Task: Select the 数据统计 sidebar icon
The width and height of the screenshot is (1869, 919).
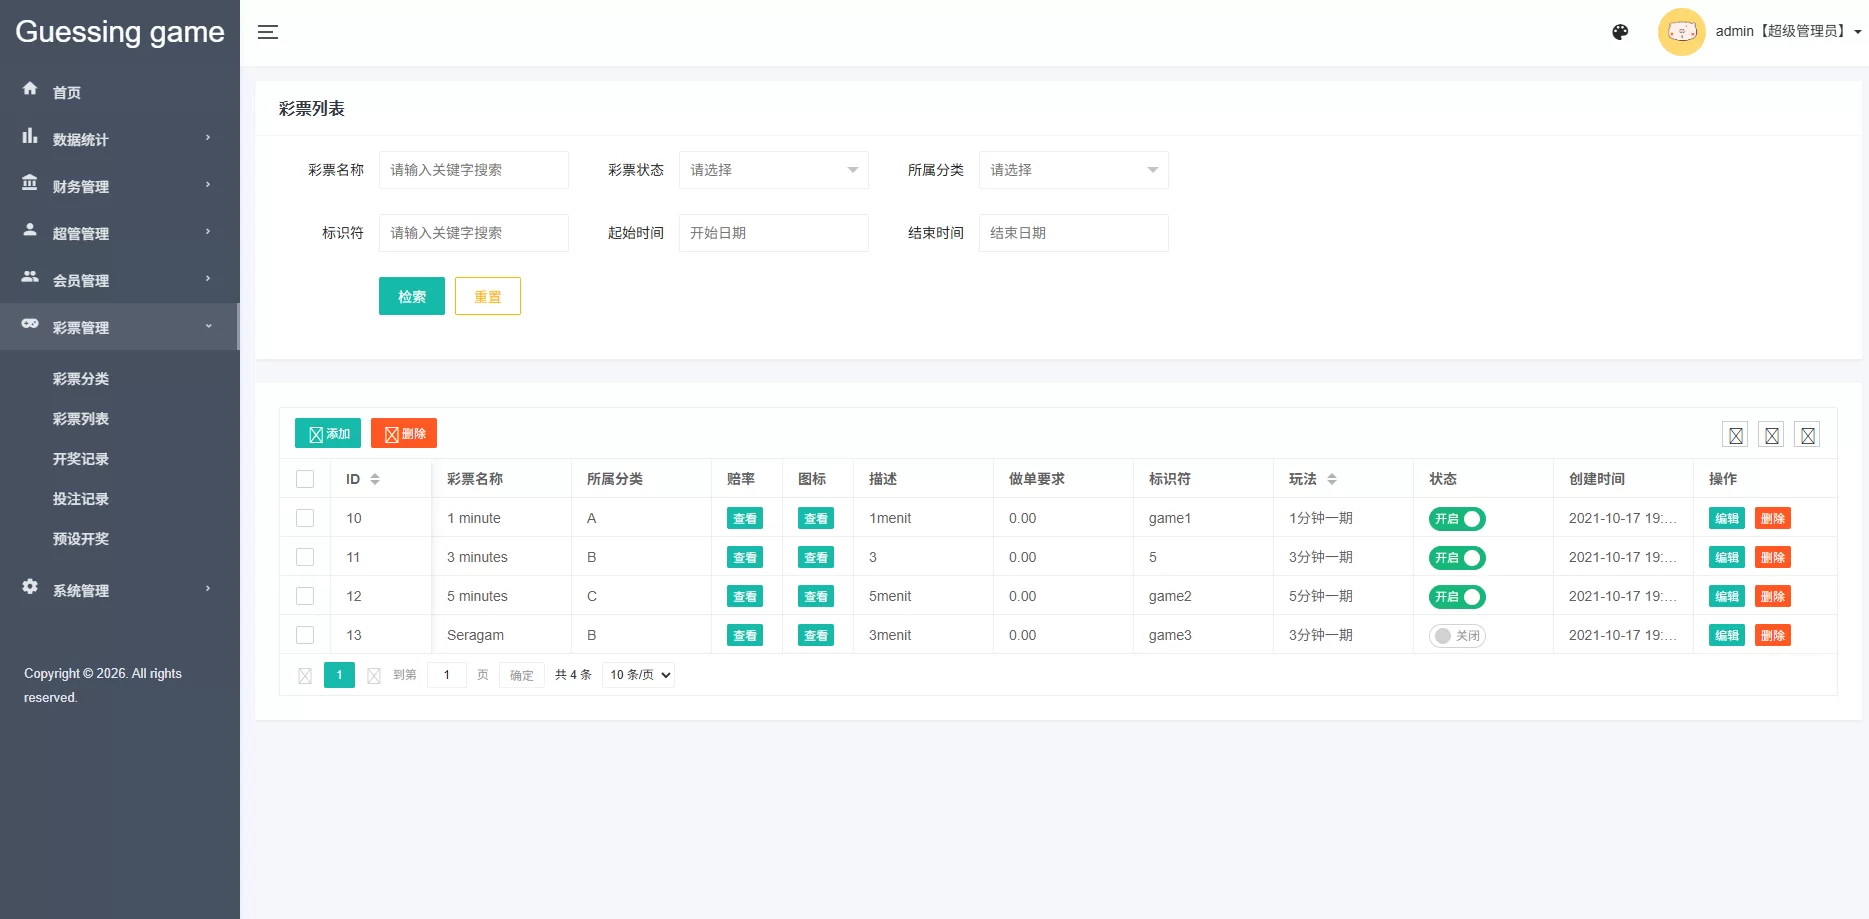Action: click(x=30, y=138)
